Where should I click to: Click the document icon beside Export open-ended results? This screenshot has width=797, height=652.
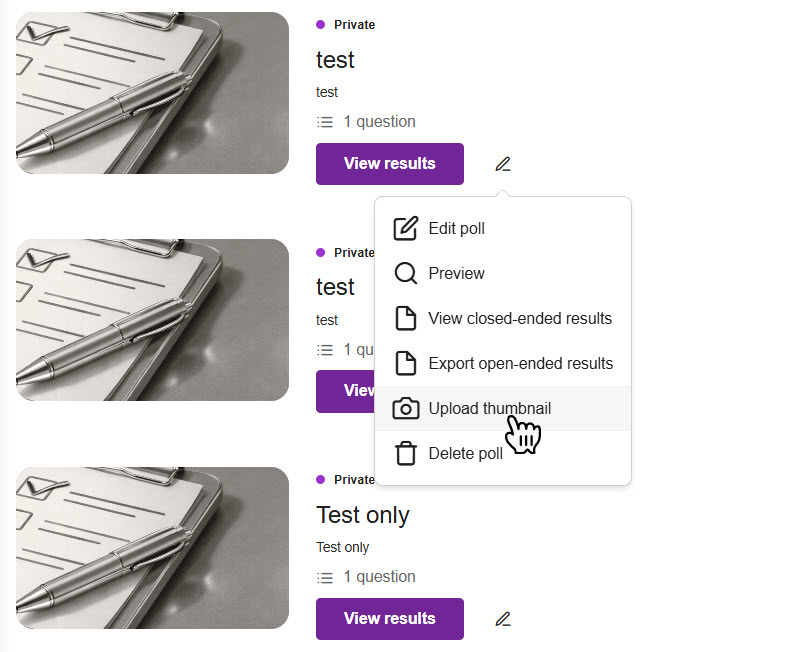(x=406, y=363)
